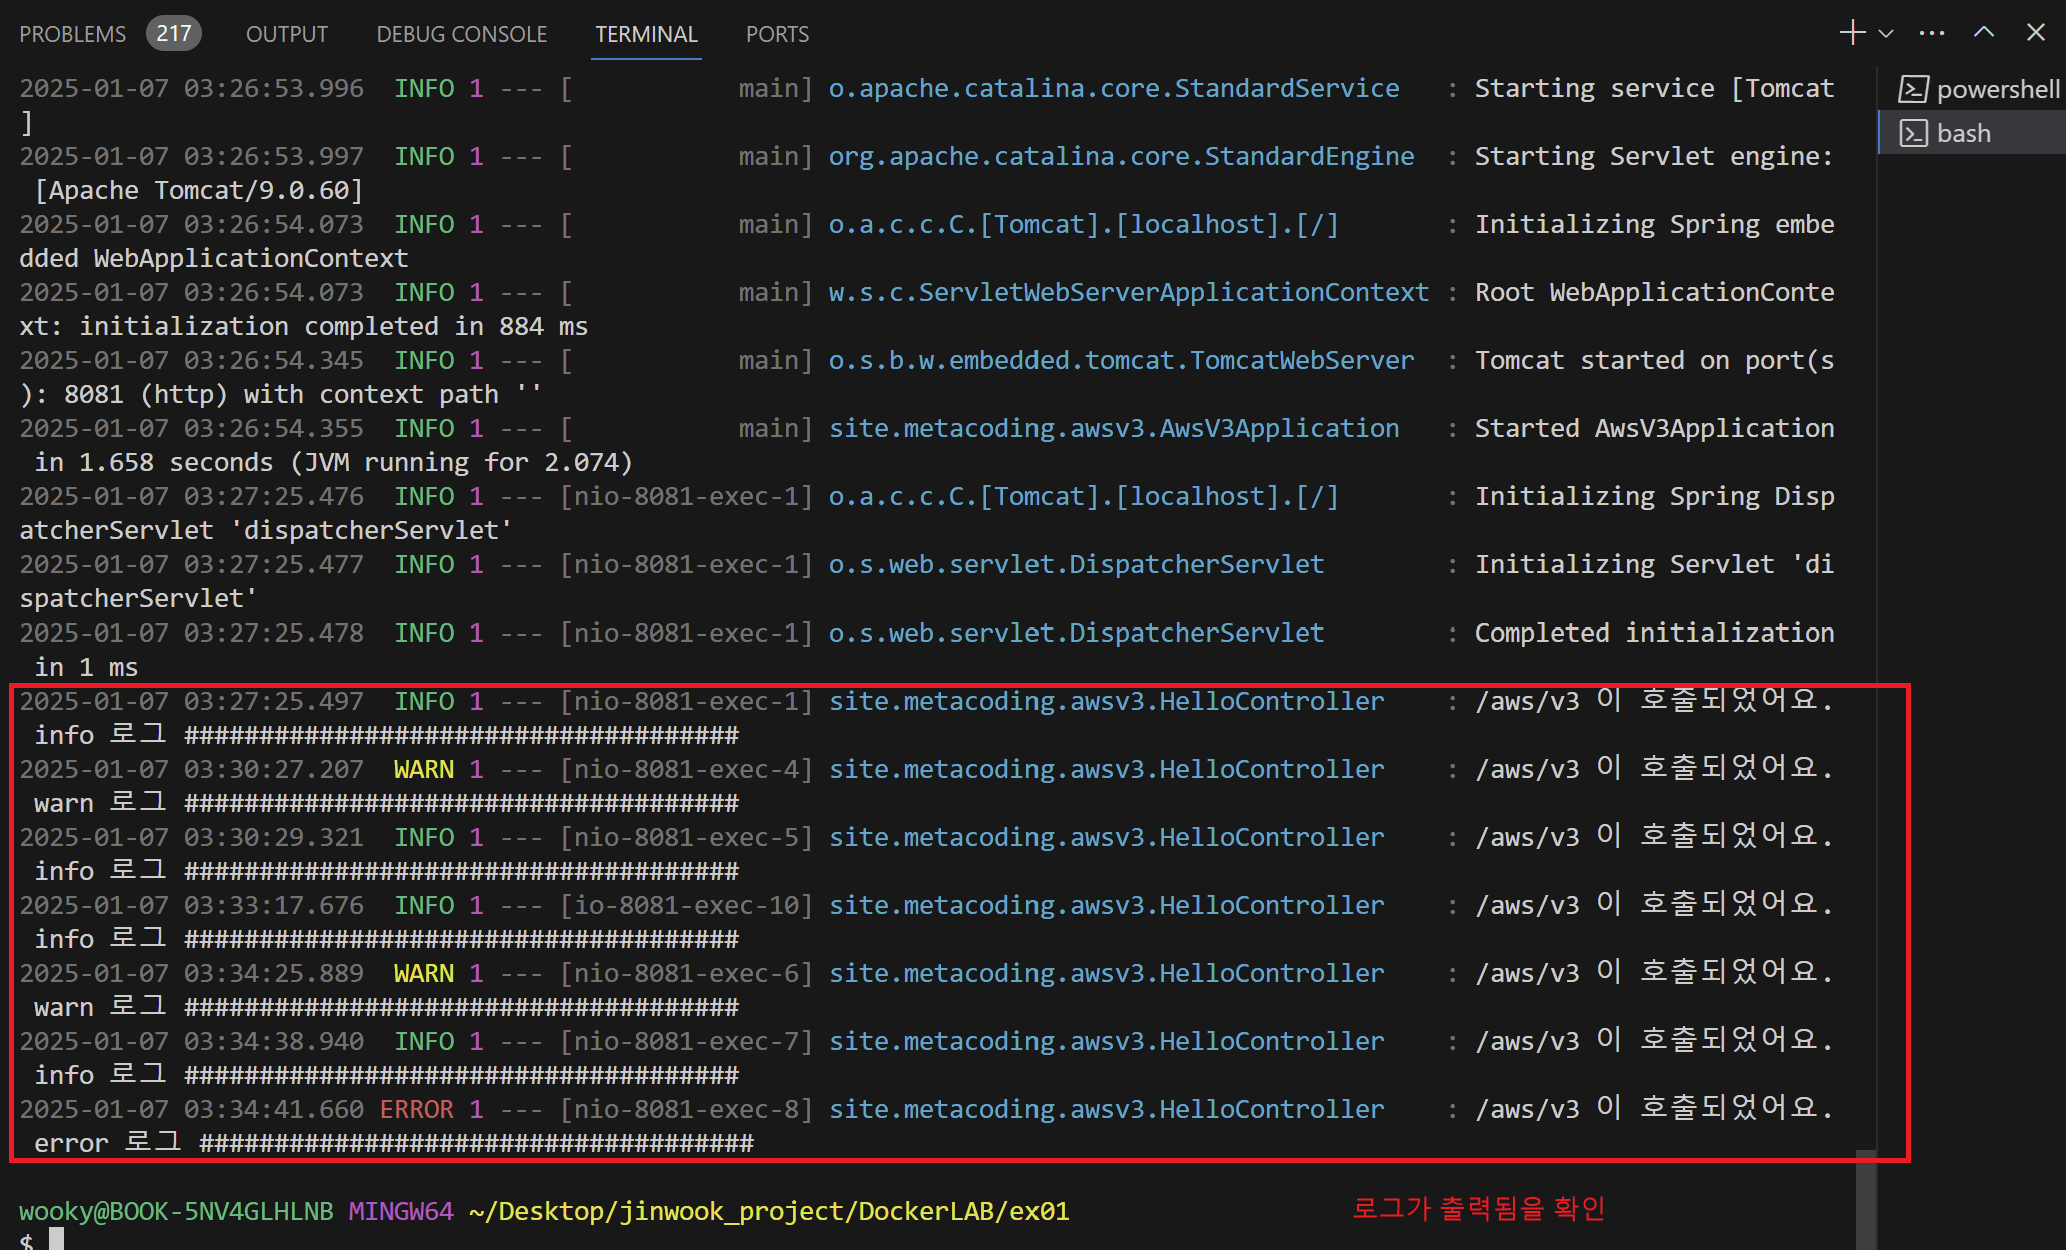
Task: Click the powershell terminal icon
Action: 1913,89
